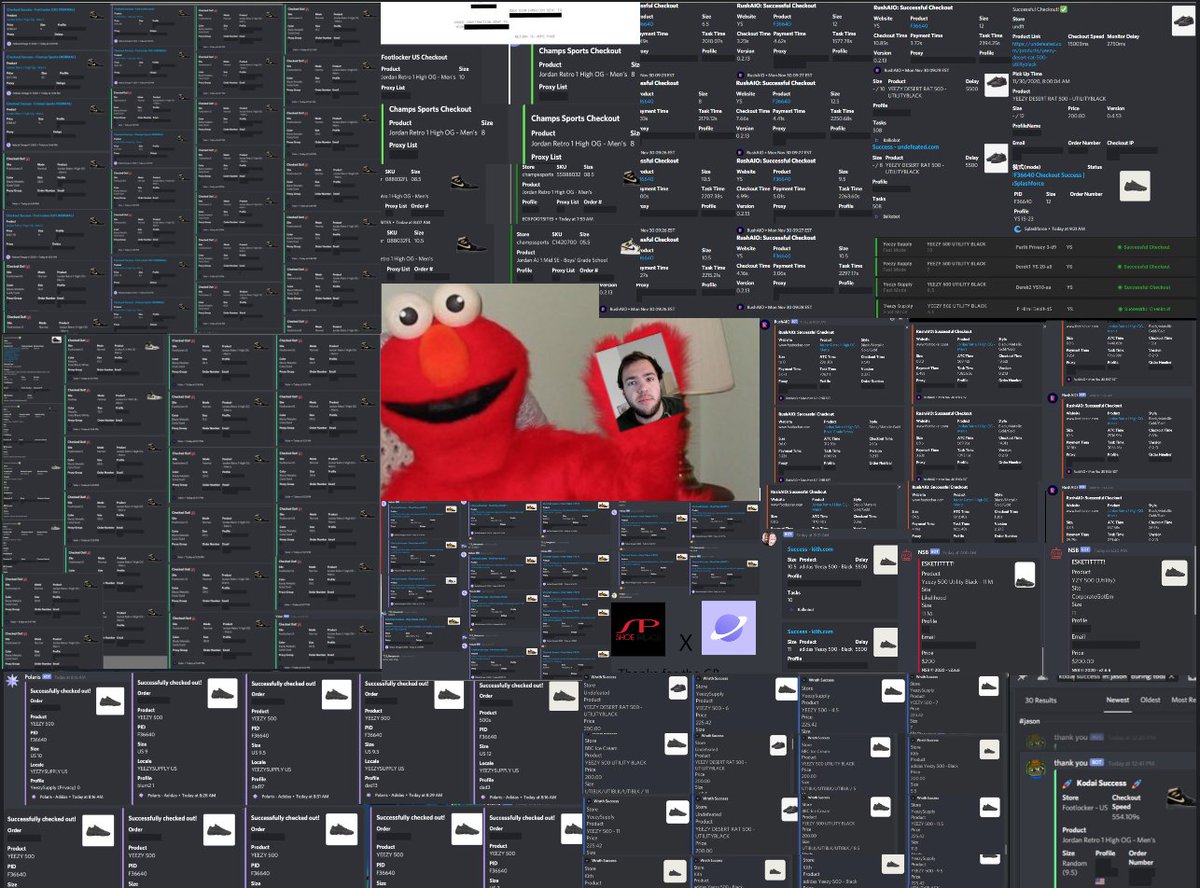Open shoe thumbnail in size 10.5 kith.com embed
The image size is (1200, 888).
885,560
